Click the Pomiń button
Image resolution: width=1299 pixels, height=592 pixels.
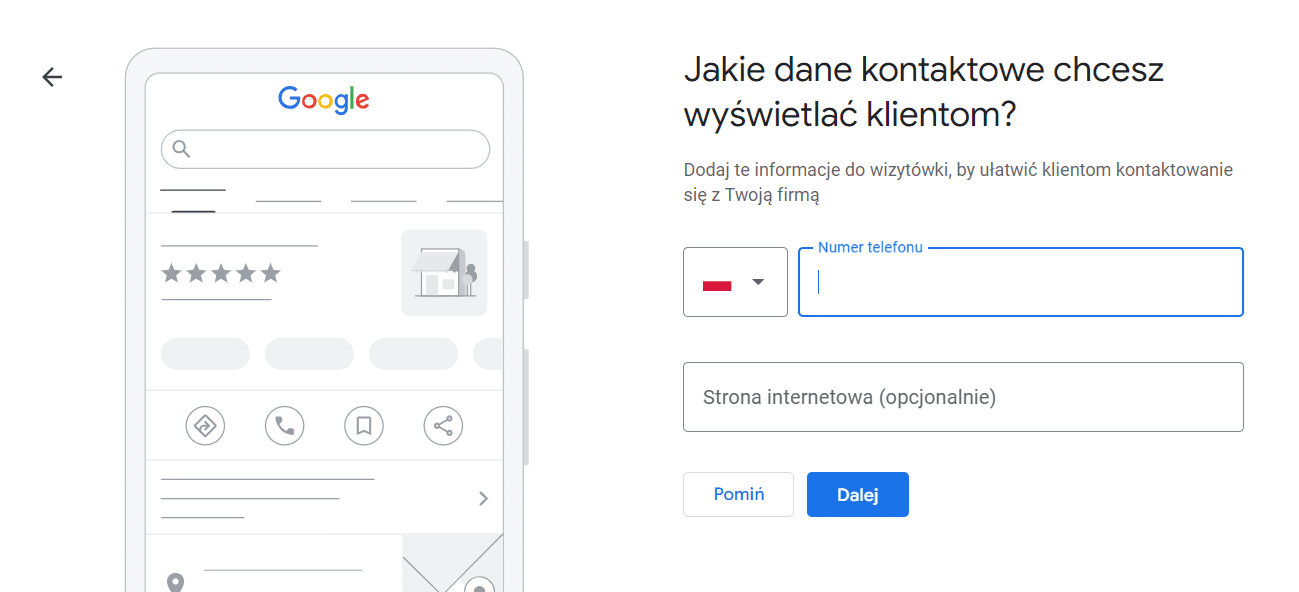click(738, 494)
